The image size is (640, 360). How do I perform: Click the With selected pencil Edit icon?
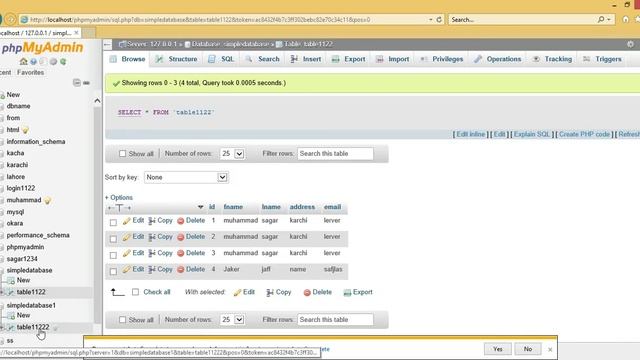tap(237, 293)
